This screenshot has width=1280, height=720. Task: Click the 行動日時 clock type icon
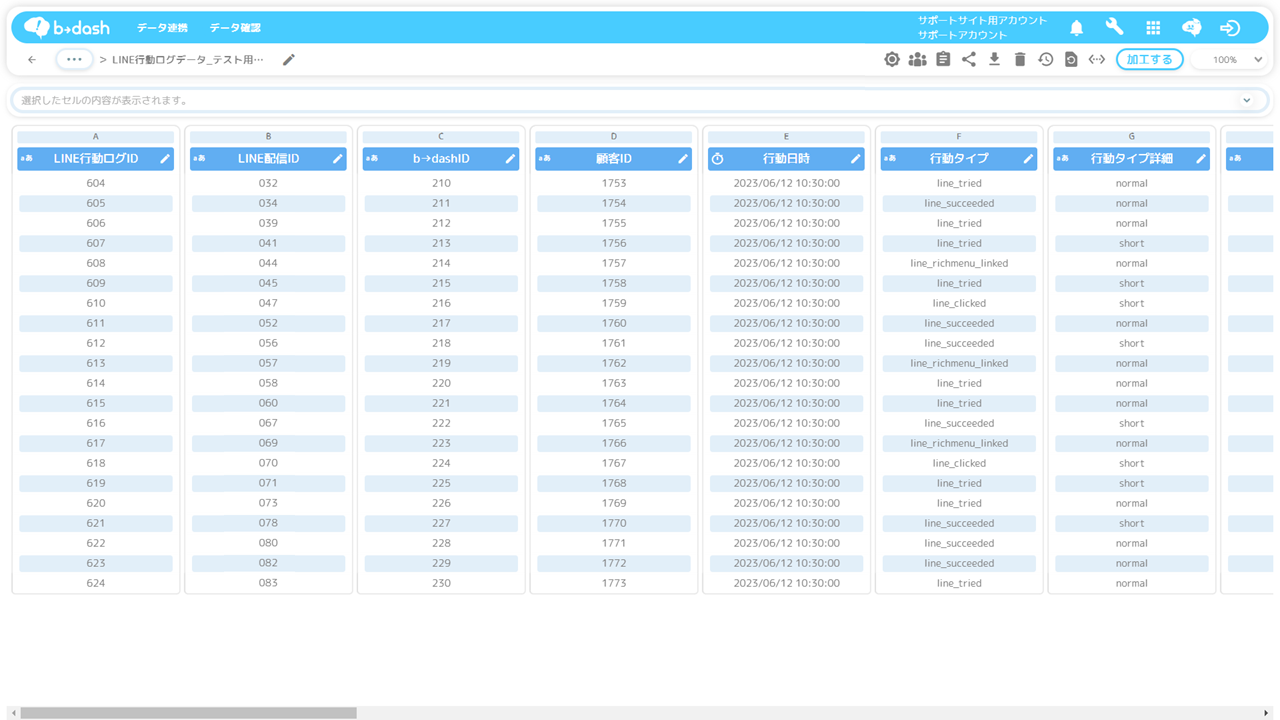[717, 159]
